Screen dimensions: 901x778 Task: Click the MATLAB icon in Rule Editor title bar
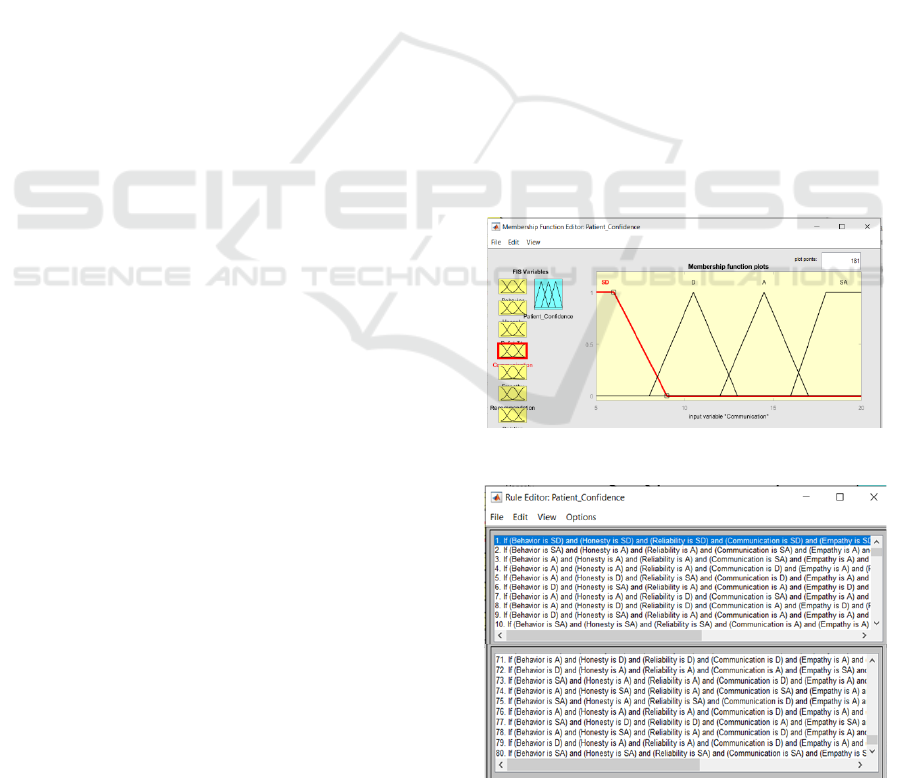495,497
